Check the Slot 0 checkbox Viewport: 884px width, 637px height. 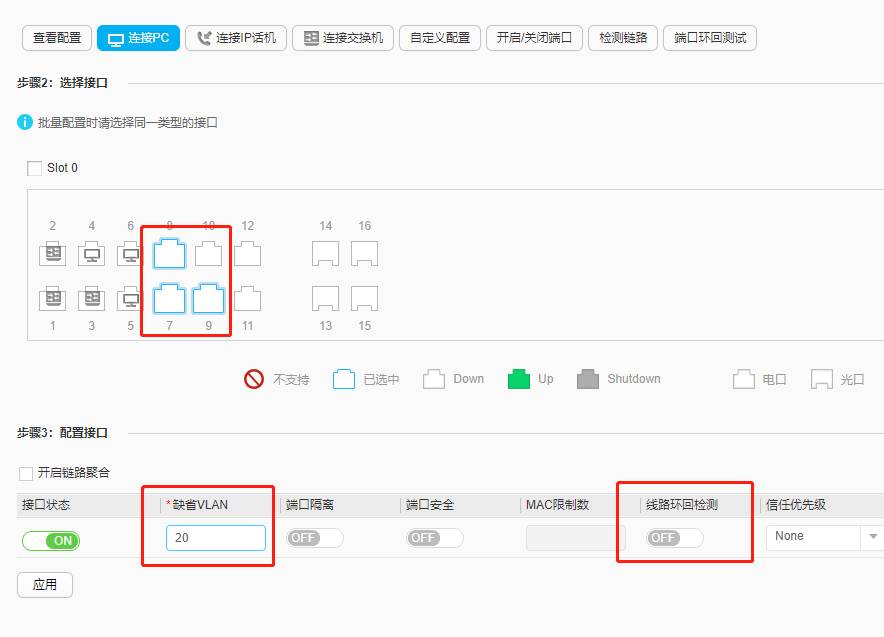(35, 168)
